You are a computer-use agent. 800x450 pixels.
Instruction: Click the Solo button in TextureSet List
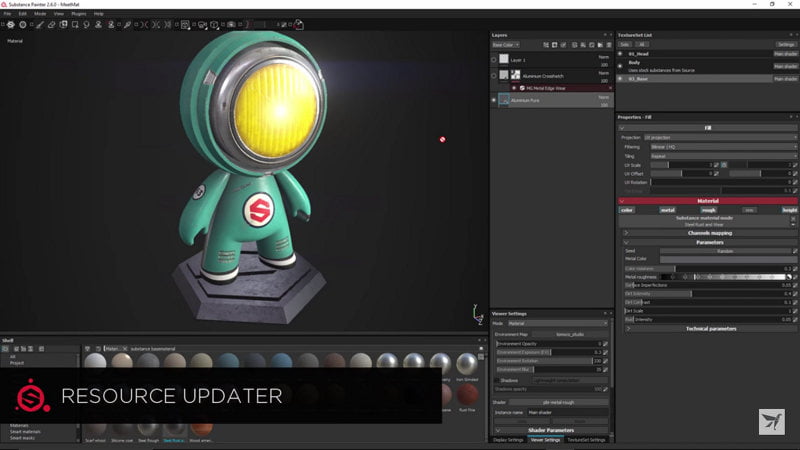point(625,44)
